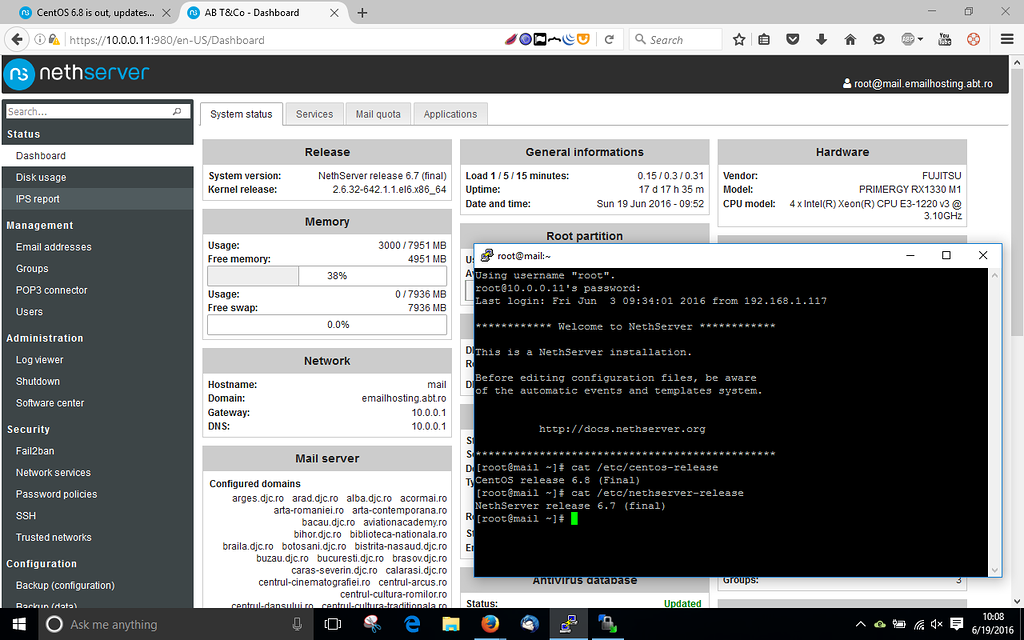Open the Adblock Plus toolbar icon

pos(907,39)
